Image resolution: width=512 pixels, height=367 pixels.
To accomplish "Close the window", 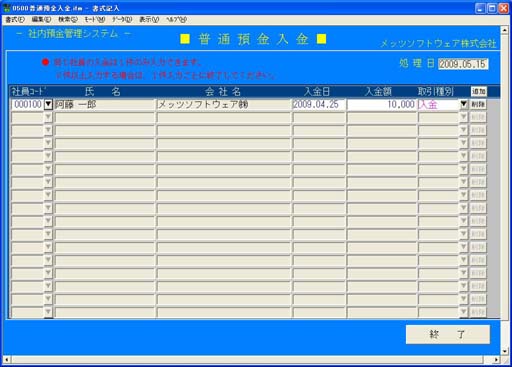I will 503,8.
